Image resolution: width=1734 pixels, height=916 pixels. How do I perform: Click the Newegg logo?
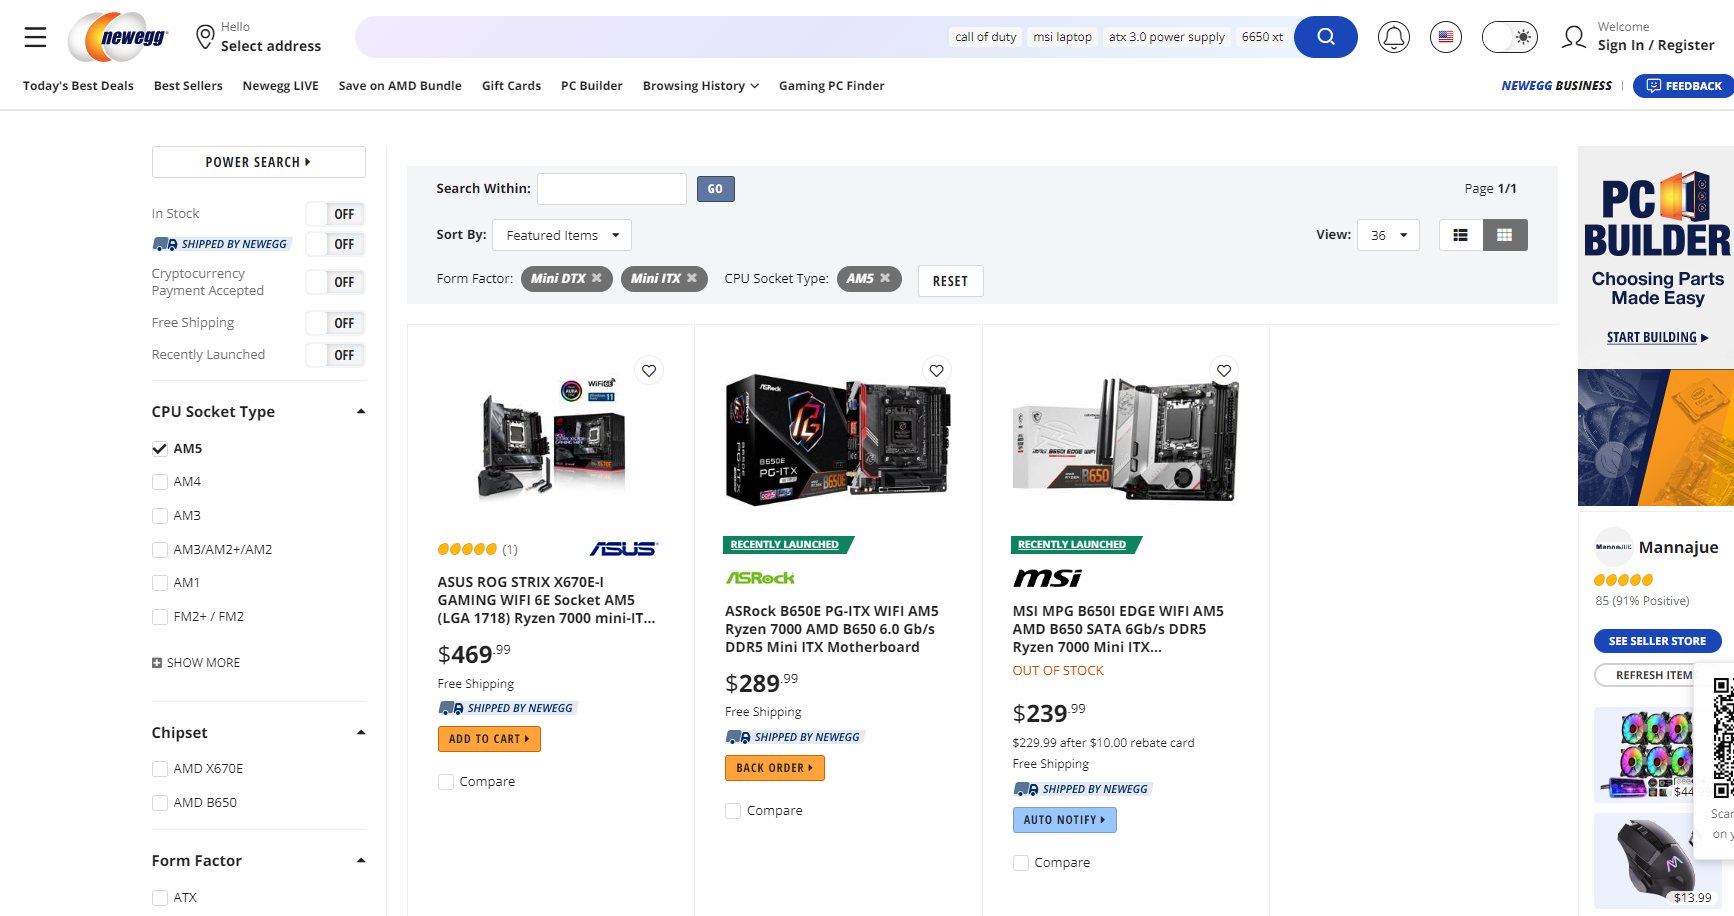(118, 37)
